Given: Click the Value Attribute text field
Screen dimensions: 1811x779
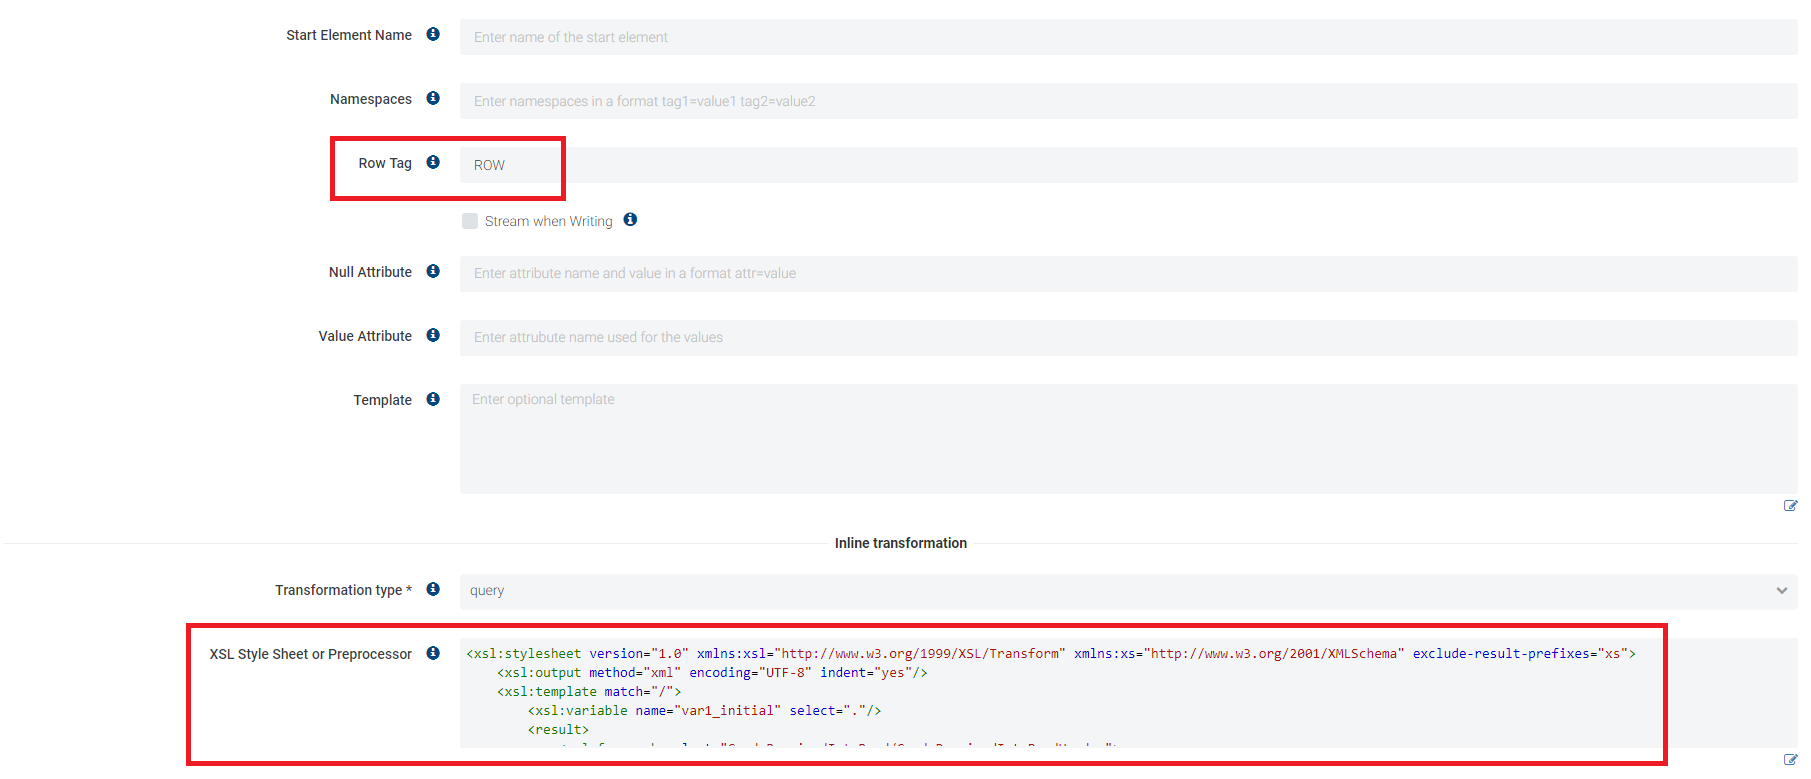Looking at the screenshot, I should click(x=1127, y=337).
